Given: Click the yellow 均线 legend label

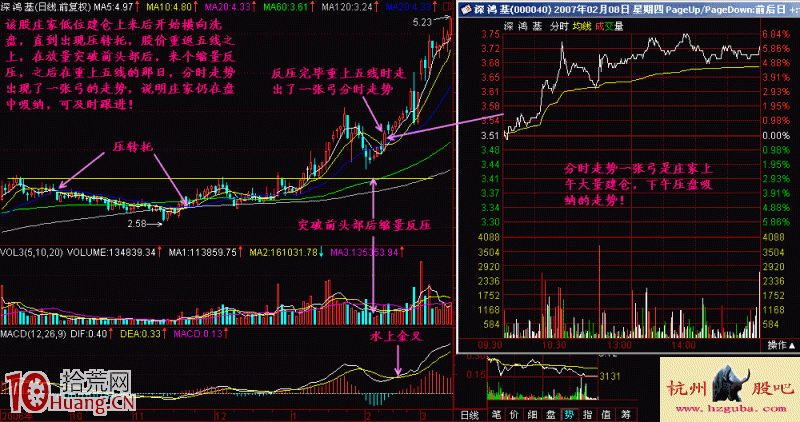Looking at the screenshot, I should pos(582,26).
